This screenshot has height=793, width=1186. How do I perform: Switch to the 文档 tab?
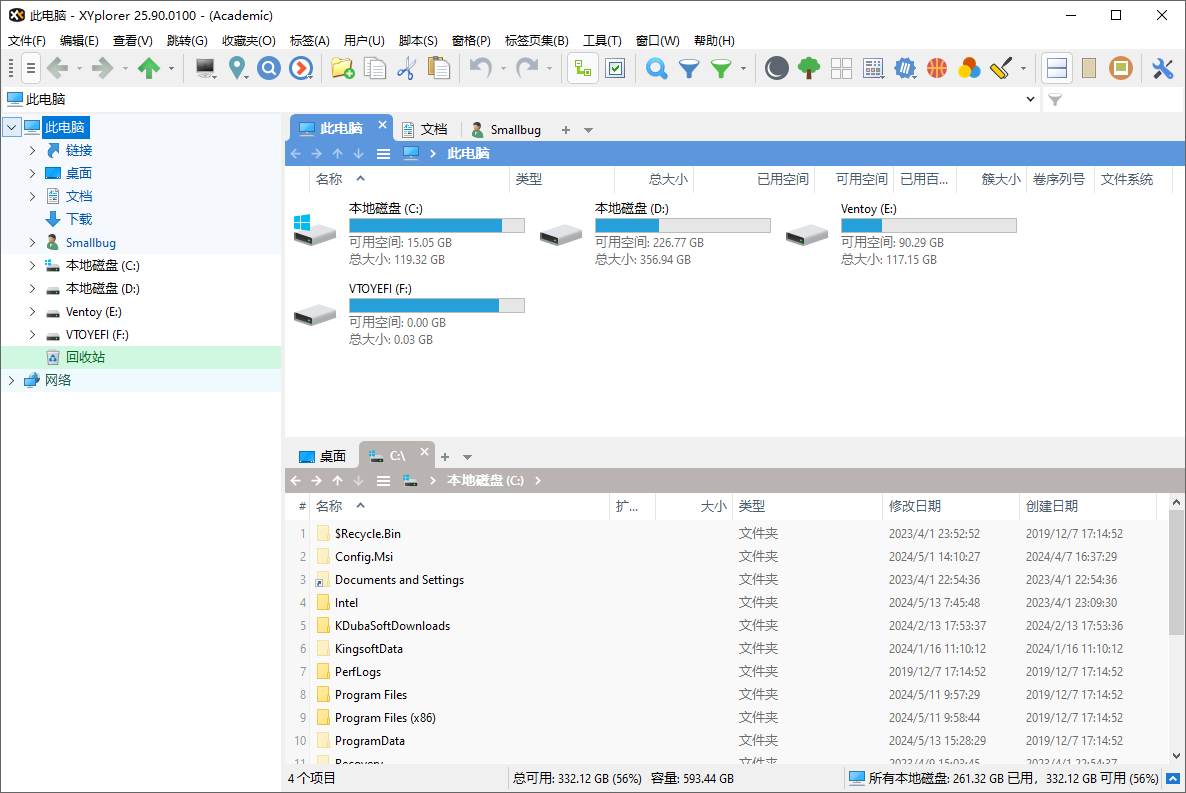pyautogui.click(x=425, y=129)
